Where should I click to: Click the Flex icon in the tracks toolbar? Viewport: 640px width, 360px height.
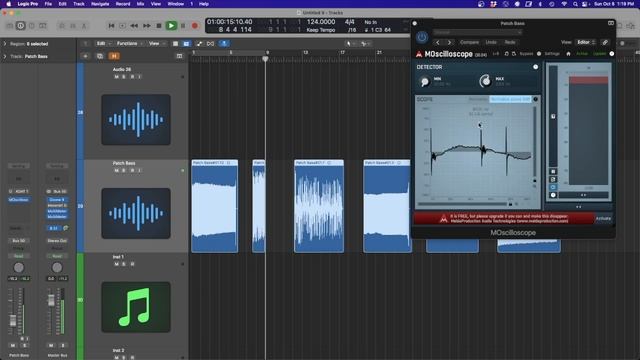[210, 43]
